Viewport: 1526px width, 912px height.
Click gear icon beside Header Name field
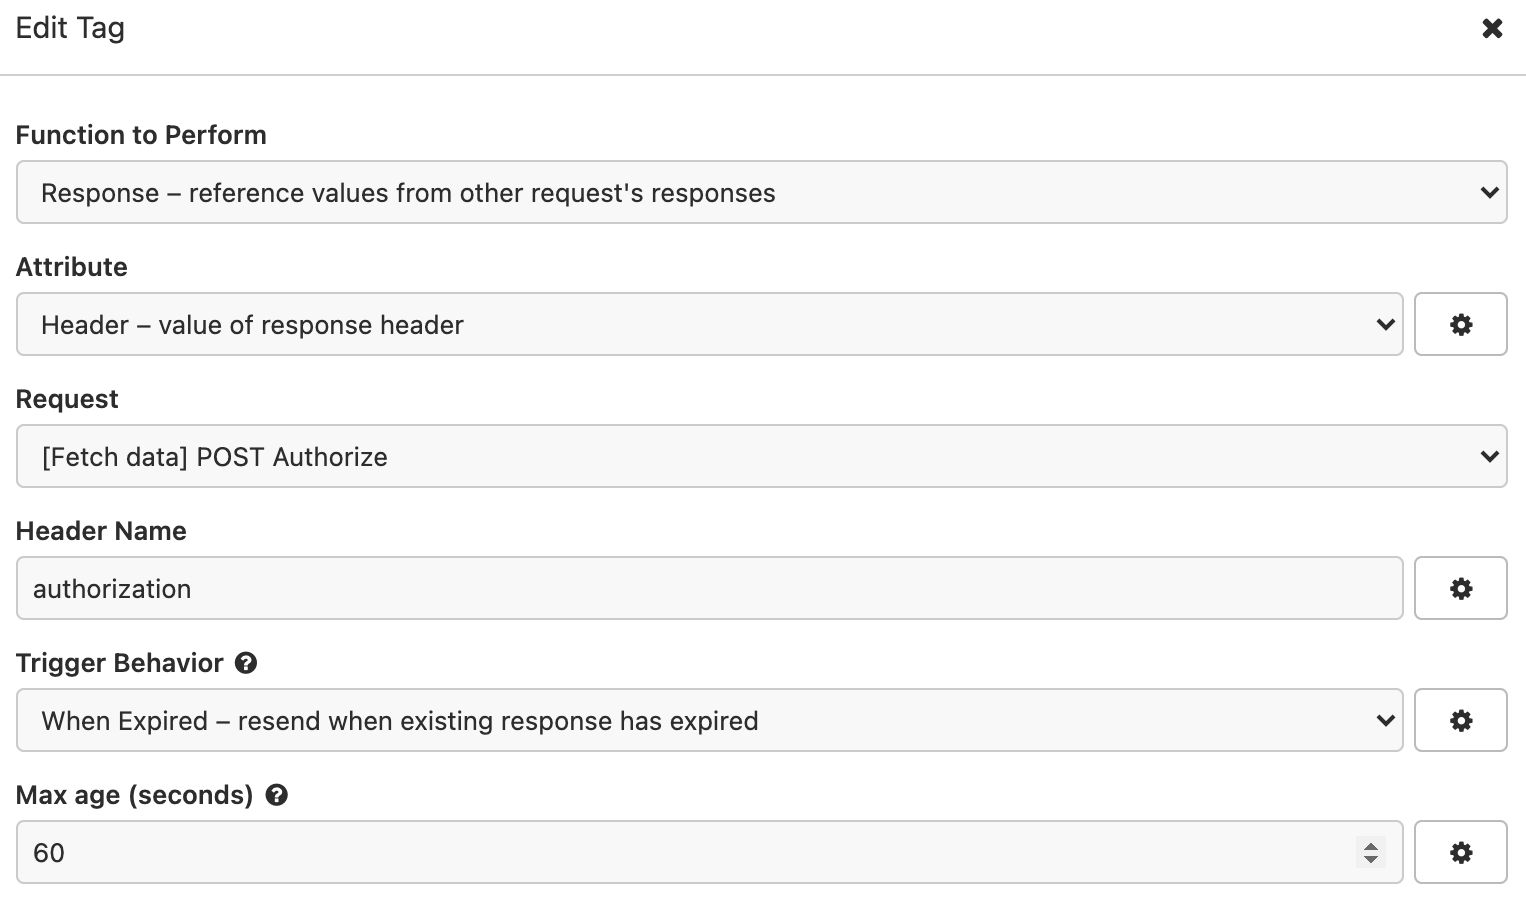[1460, 588]
